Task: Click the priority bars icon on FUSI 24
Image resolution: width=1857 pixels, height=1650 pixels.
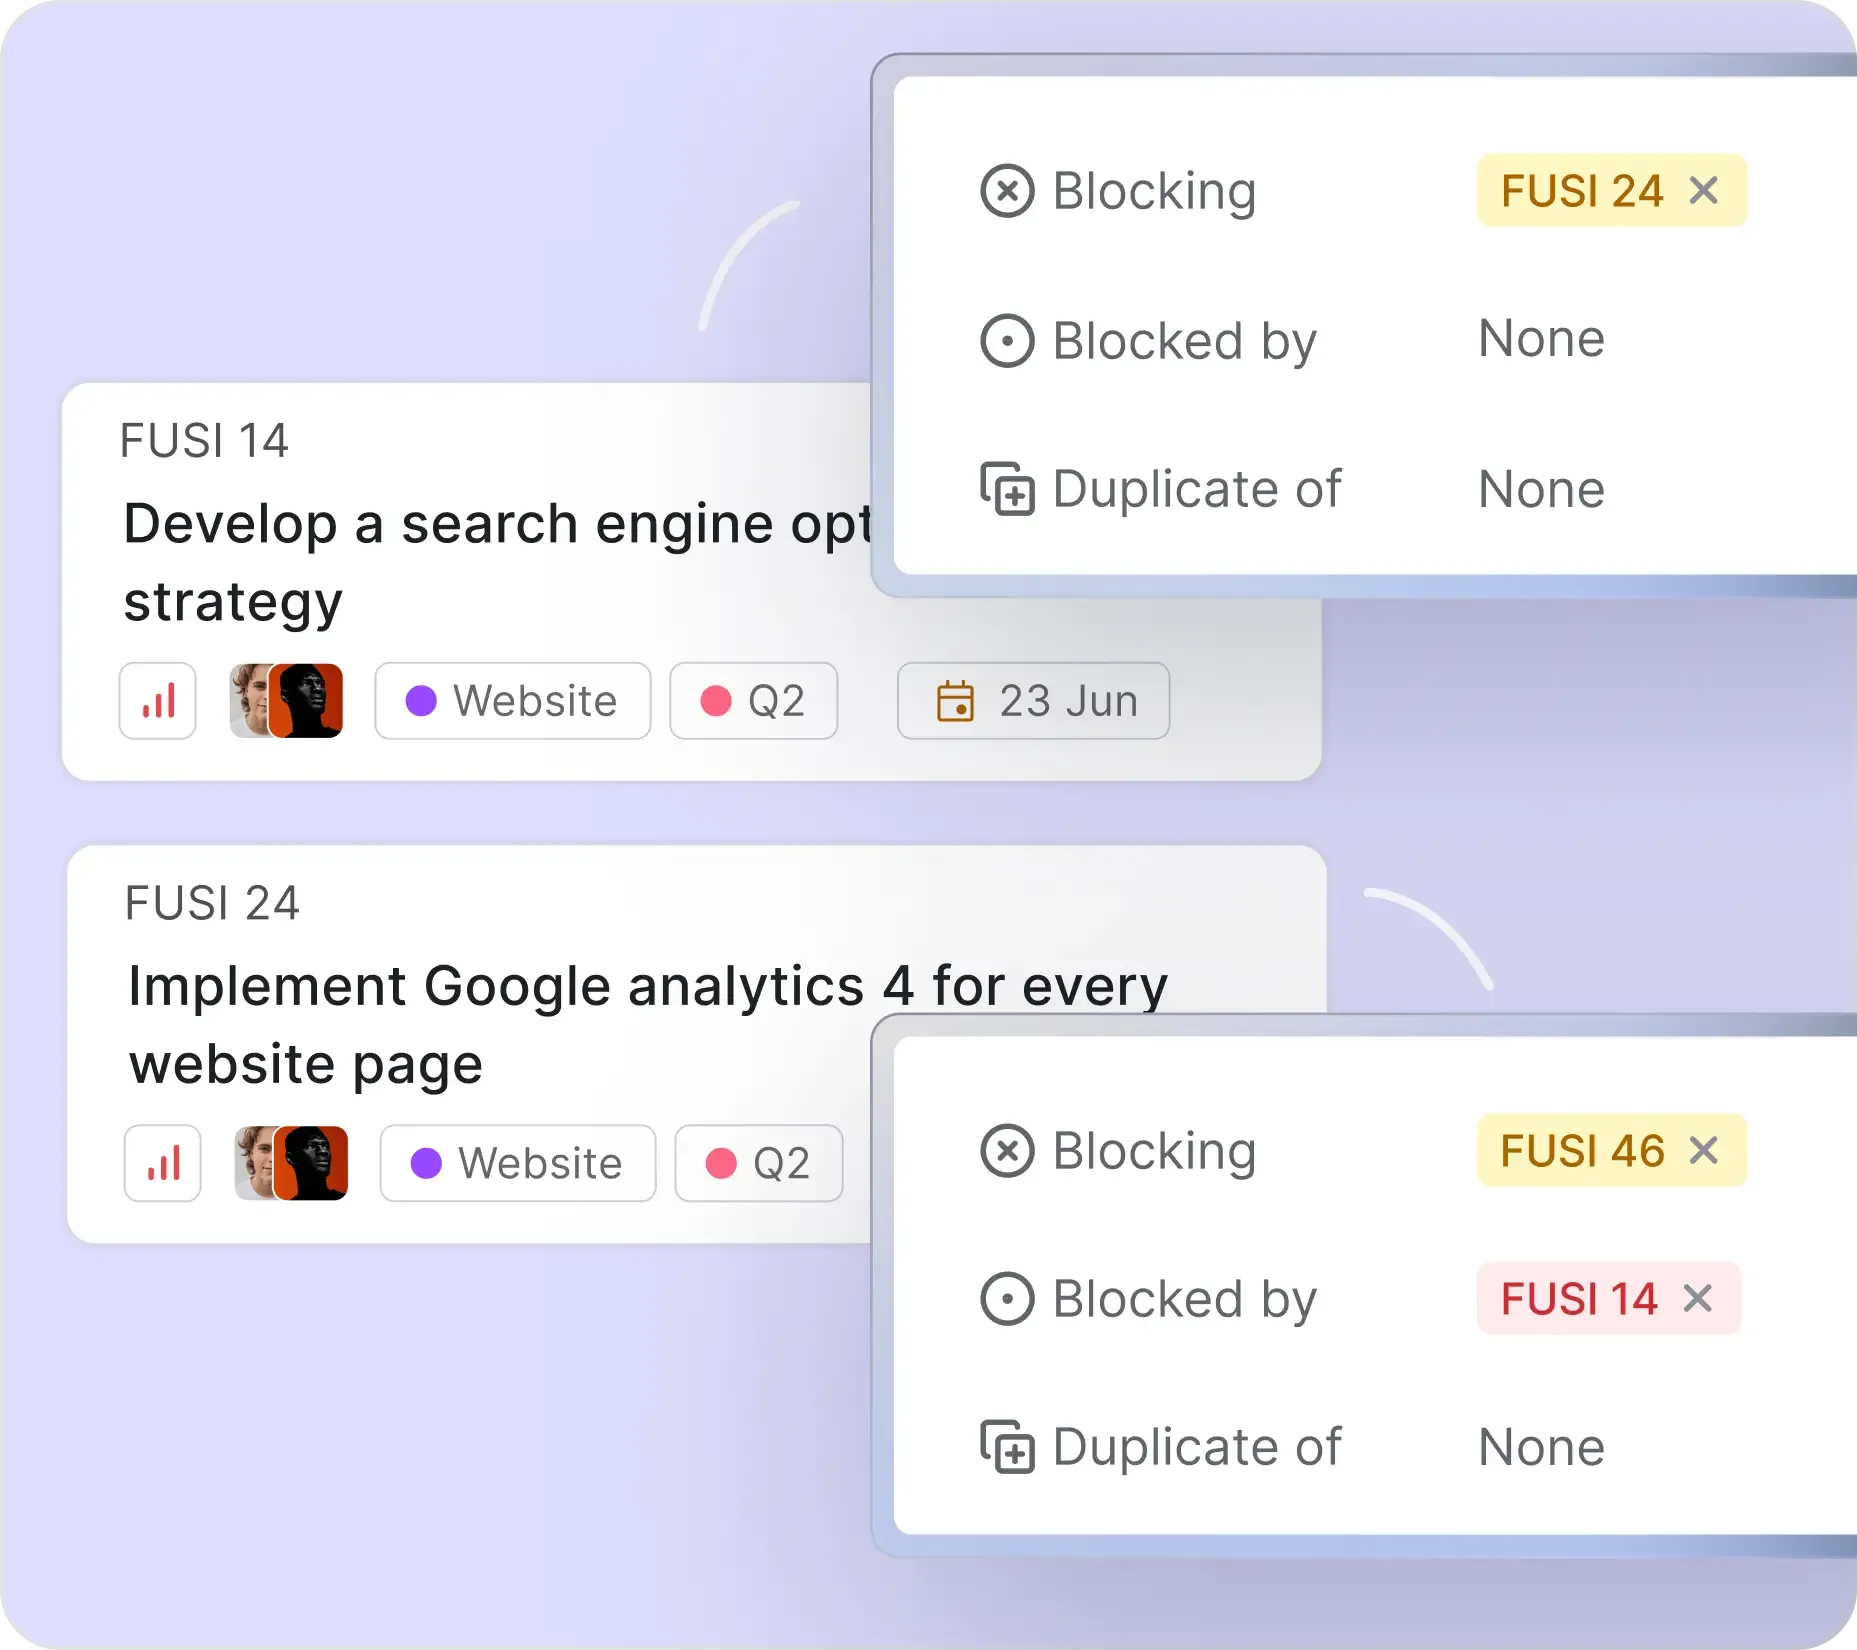Action: click(163, 1163)
